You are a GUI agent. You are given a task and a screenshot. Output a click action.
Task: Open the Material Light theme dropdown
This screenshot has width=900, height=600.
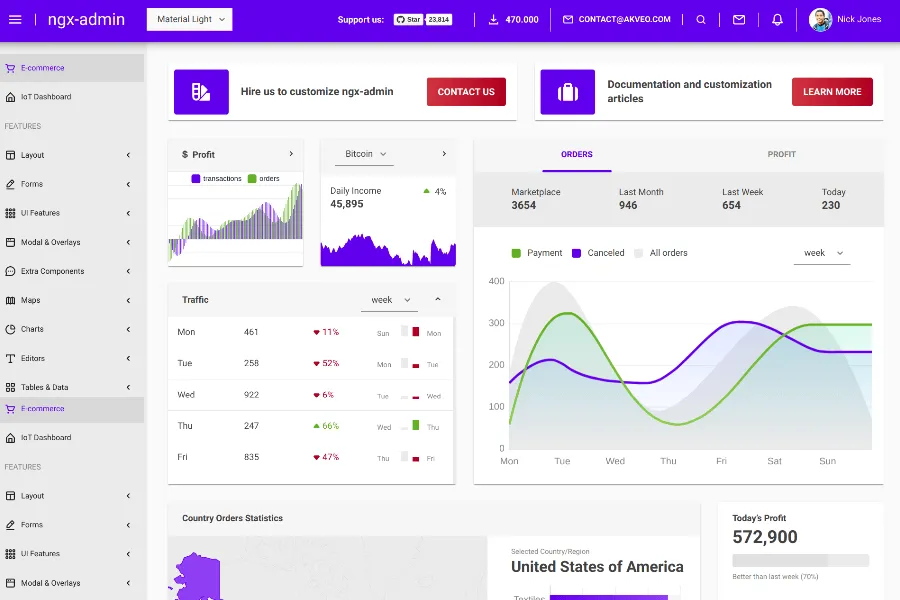(189, 19)
